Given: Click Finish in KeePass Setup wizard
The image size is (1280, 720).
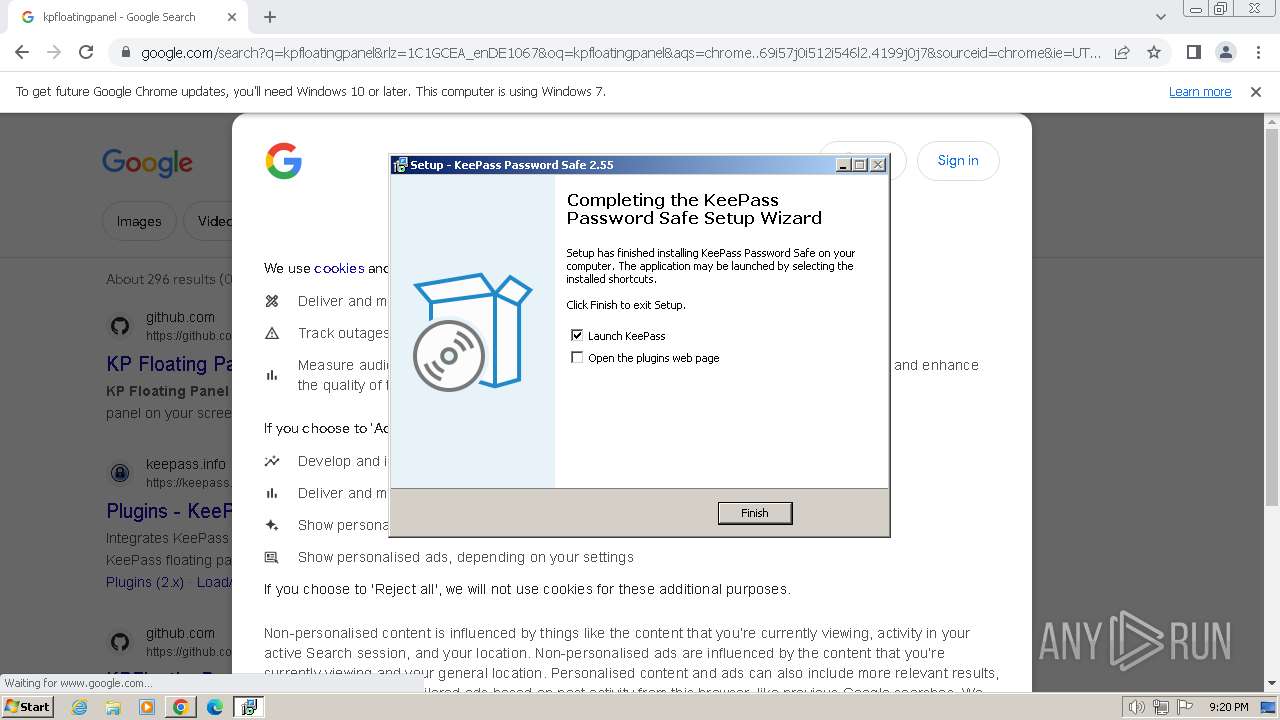Looking at the screenshot, I should (x=755, y=513).
